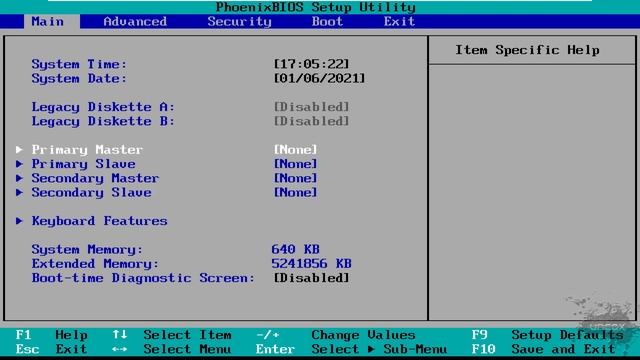This screenshot has height=360, width=640.
Task: Open the Security menu tab
Action: (x=240, y=22)
